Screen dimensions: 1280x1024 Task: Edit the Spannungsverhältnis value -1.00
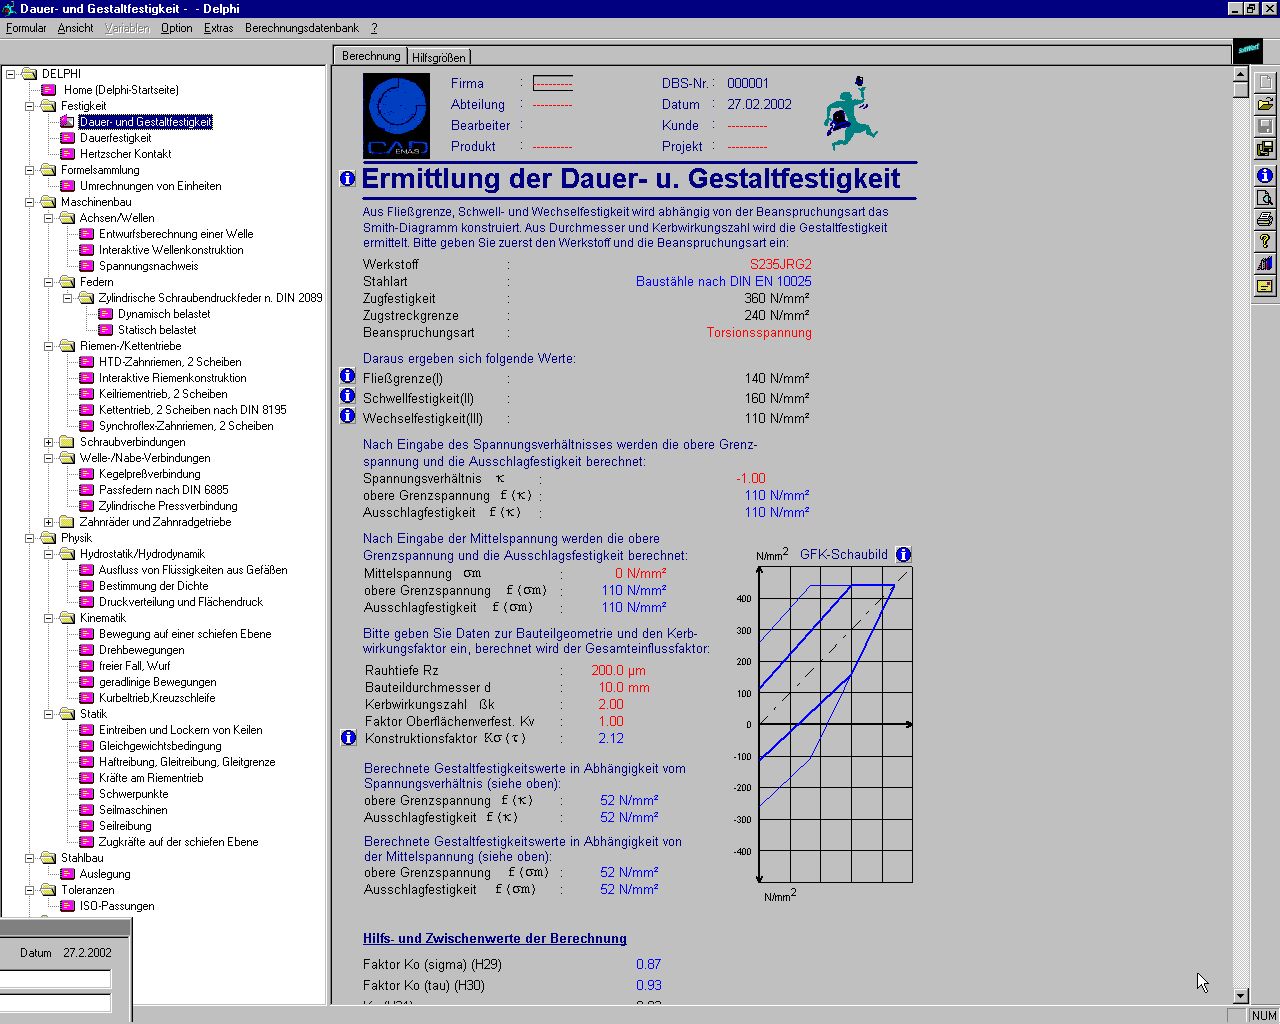click(x=751, y=478)
